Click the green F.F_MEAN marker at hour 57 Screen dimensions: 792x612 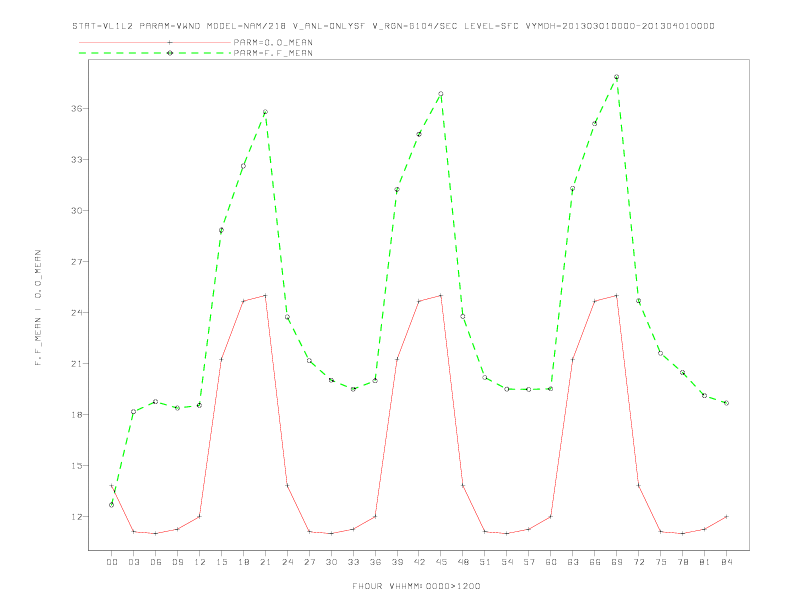pyautogui.click(x=529, y=389)
